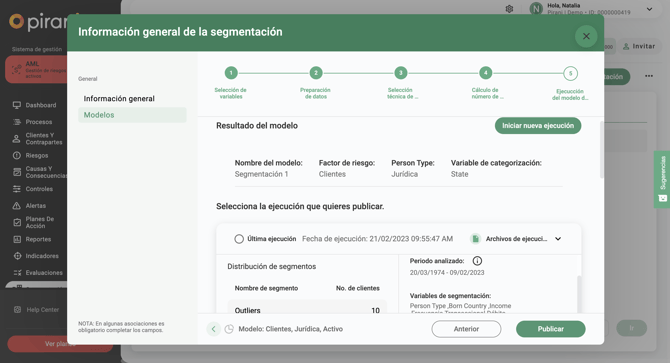Select Modelos in left panel

(132, 115)
